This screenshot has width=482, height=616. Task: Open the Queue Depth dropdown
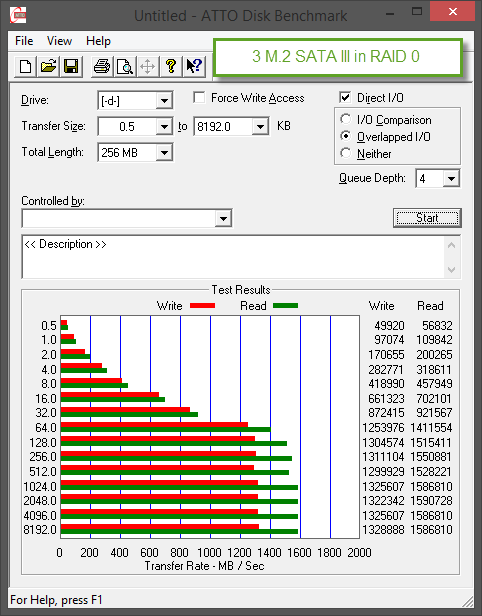click(x=451, y=179)
